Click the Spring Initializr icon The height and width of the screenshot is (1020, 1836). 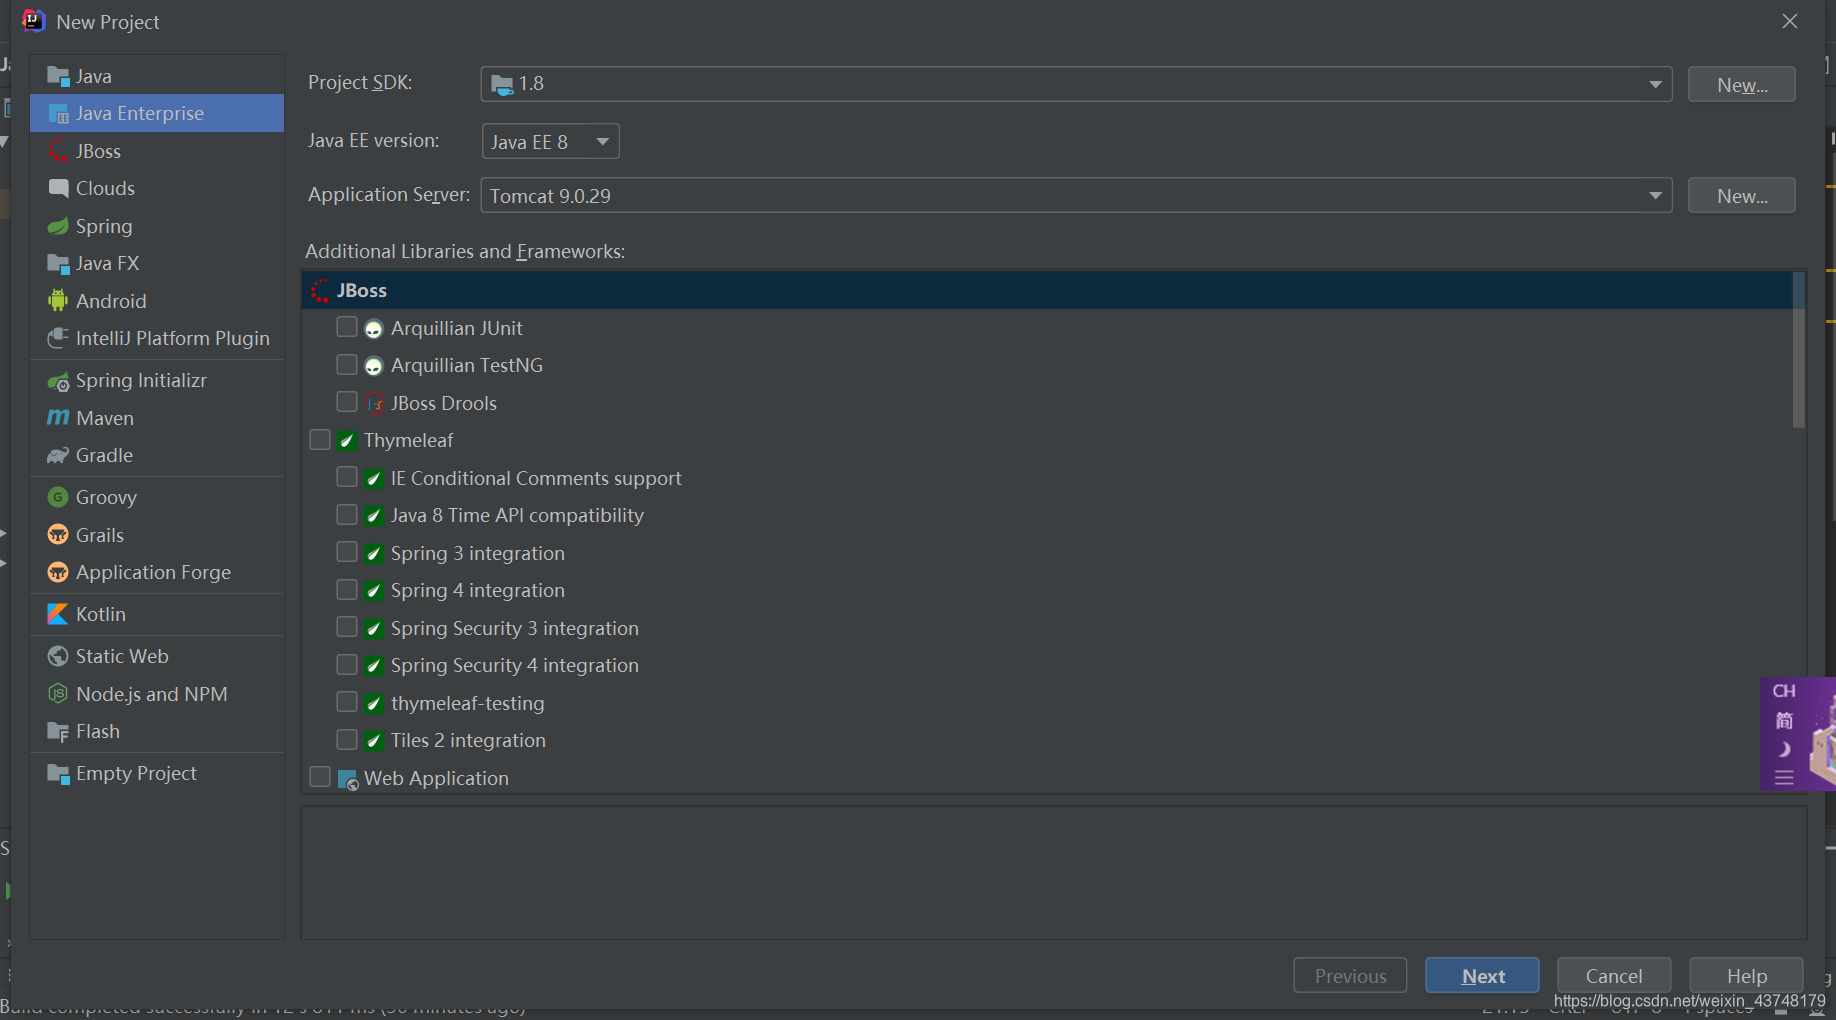point(58,381)
